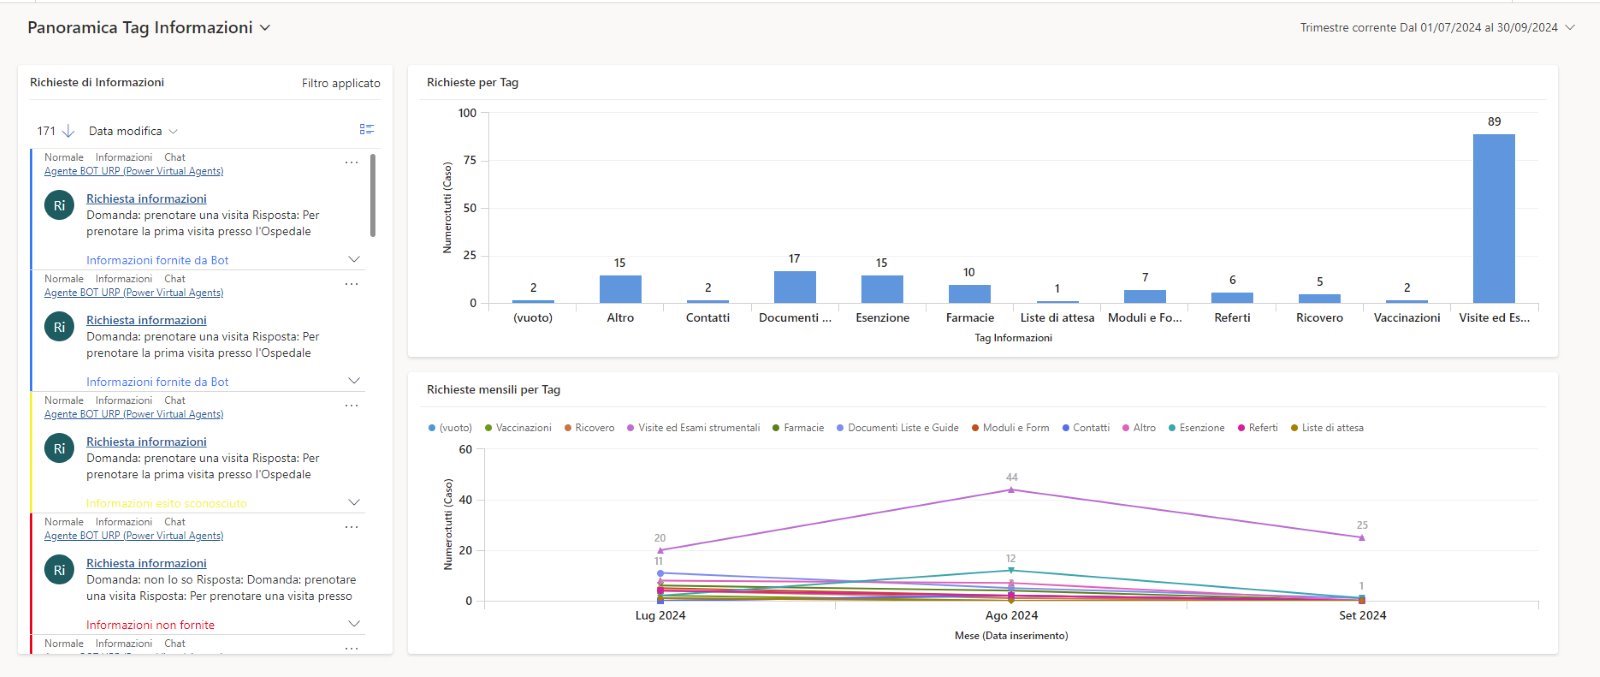Click the request list vertical scrollbar
The image size is (1600, 677).
point(373,195)
